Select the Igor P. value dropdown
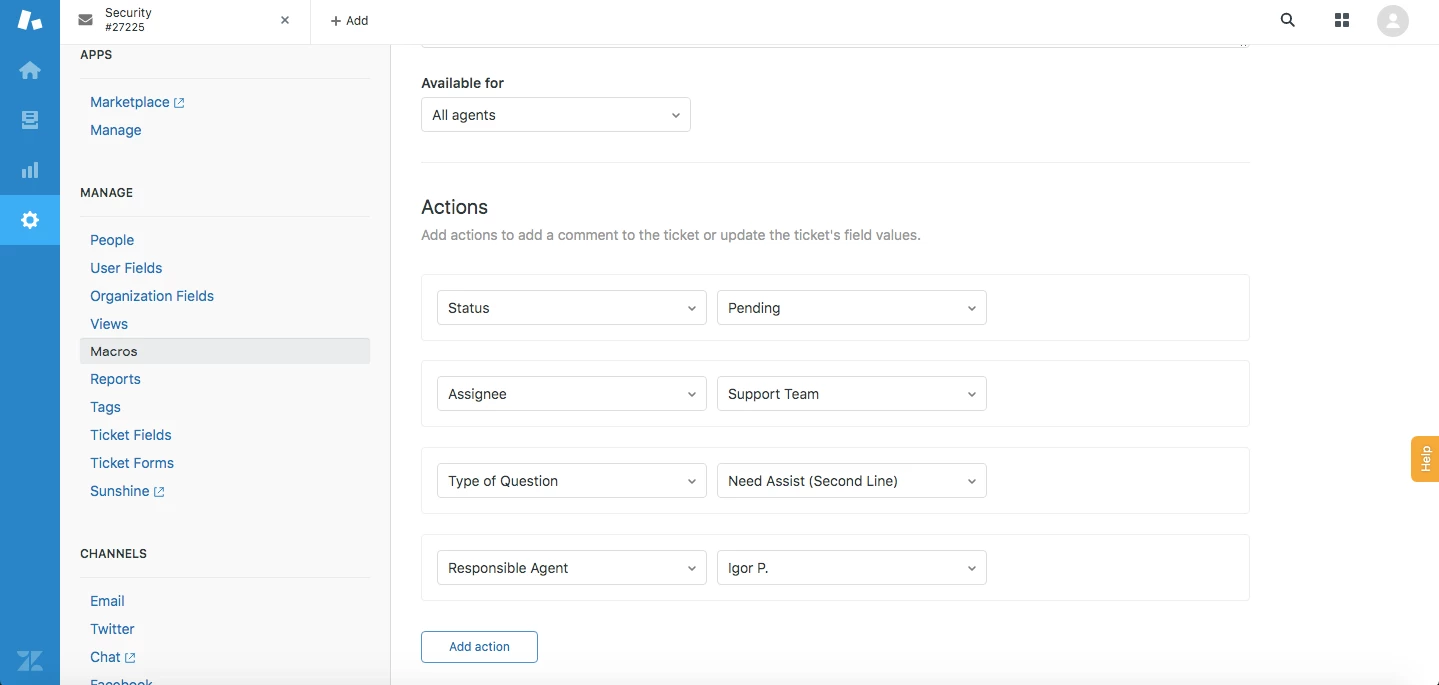1439x685 pixels. (851, 568)
